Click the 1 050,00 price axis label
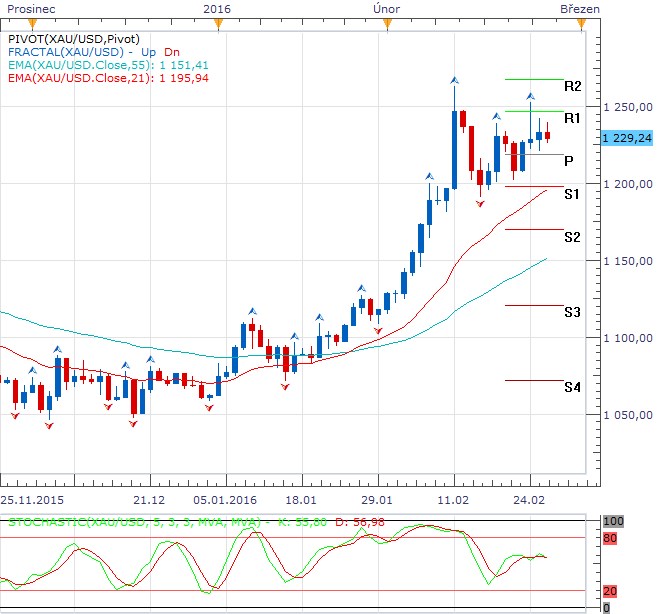 [628, 415]
